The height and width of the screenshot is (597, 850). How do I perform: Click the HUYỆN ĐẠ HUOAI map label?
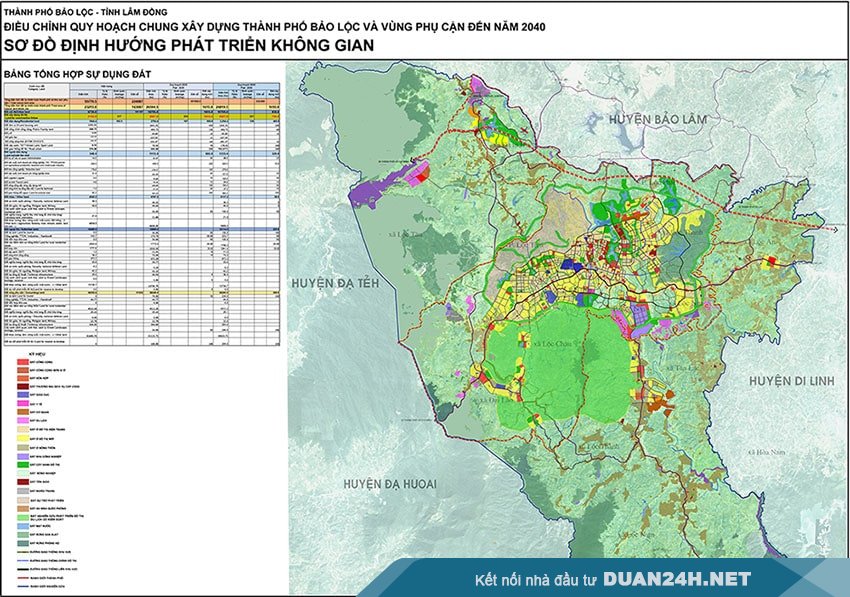tap(390, 483)
